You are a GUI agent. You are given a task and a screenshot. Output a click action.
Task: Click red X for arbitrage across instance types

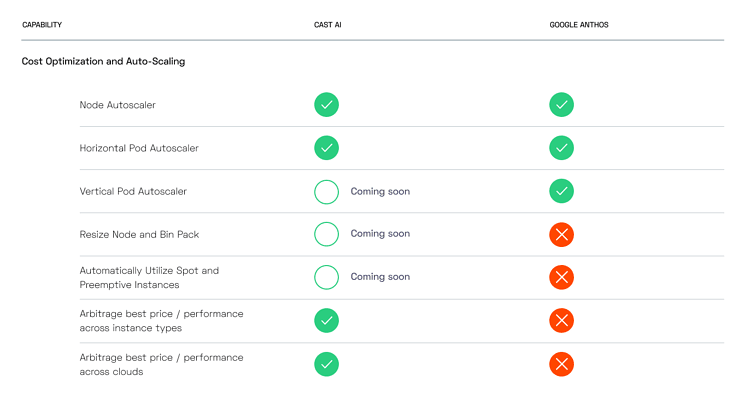pyautogui.click(x=562, y=320)
